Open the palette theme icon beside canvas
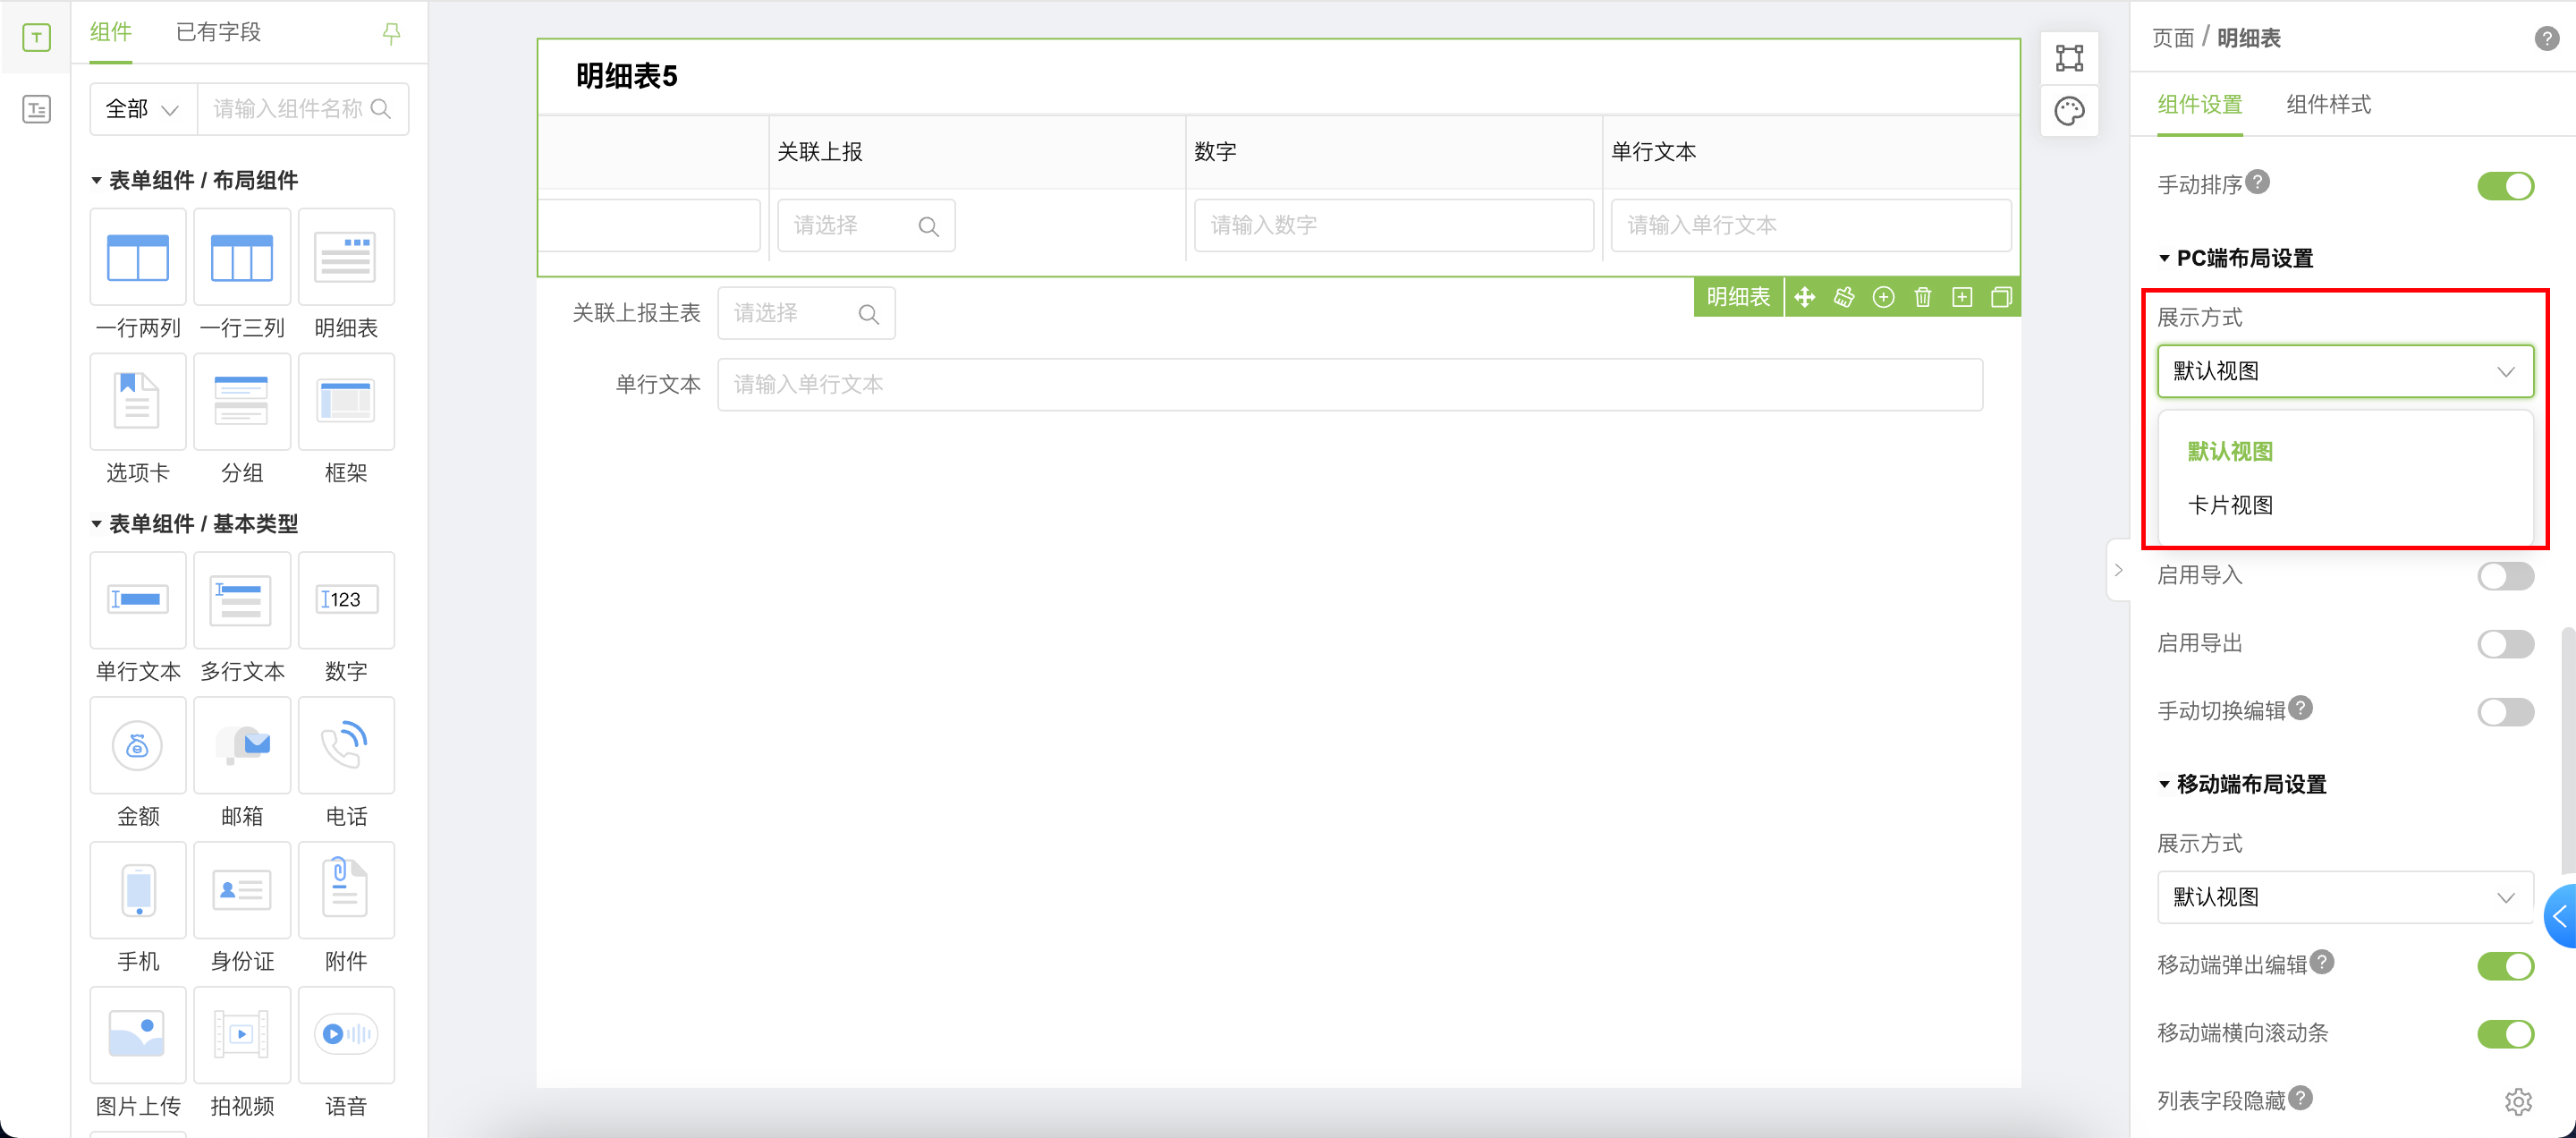2576x1138 pixels. coord(2069,111)
